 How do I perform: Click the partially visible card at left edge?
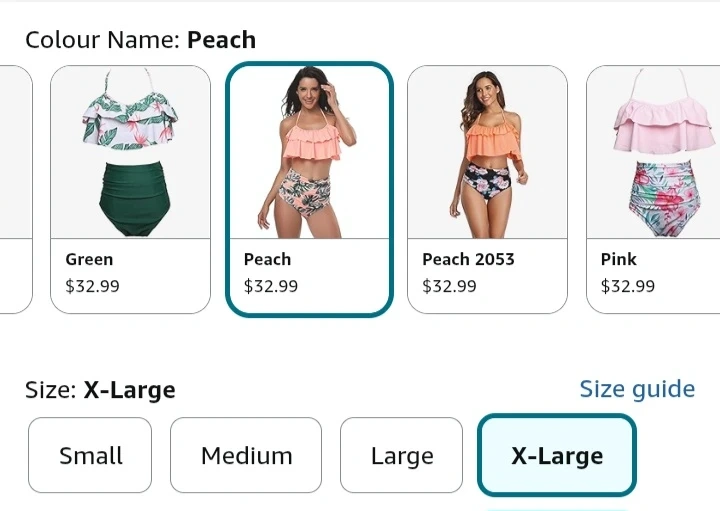click(x=16, y=189)
